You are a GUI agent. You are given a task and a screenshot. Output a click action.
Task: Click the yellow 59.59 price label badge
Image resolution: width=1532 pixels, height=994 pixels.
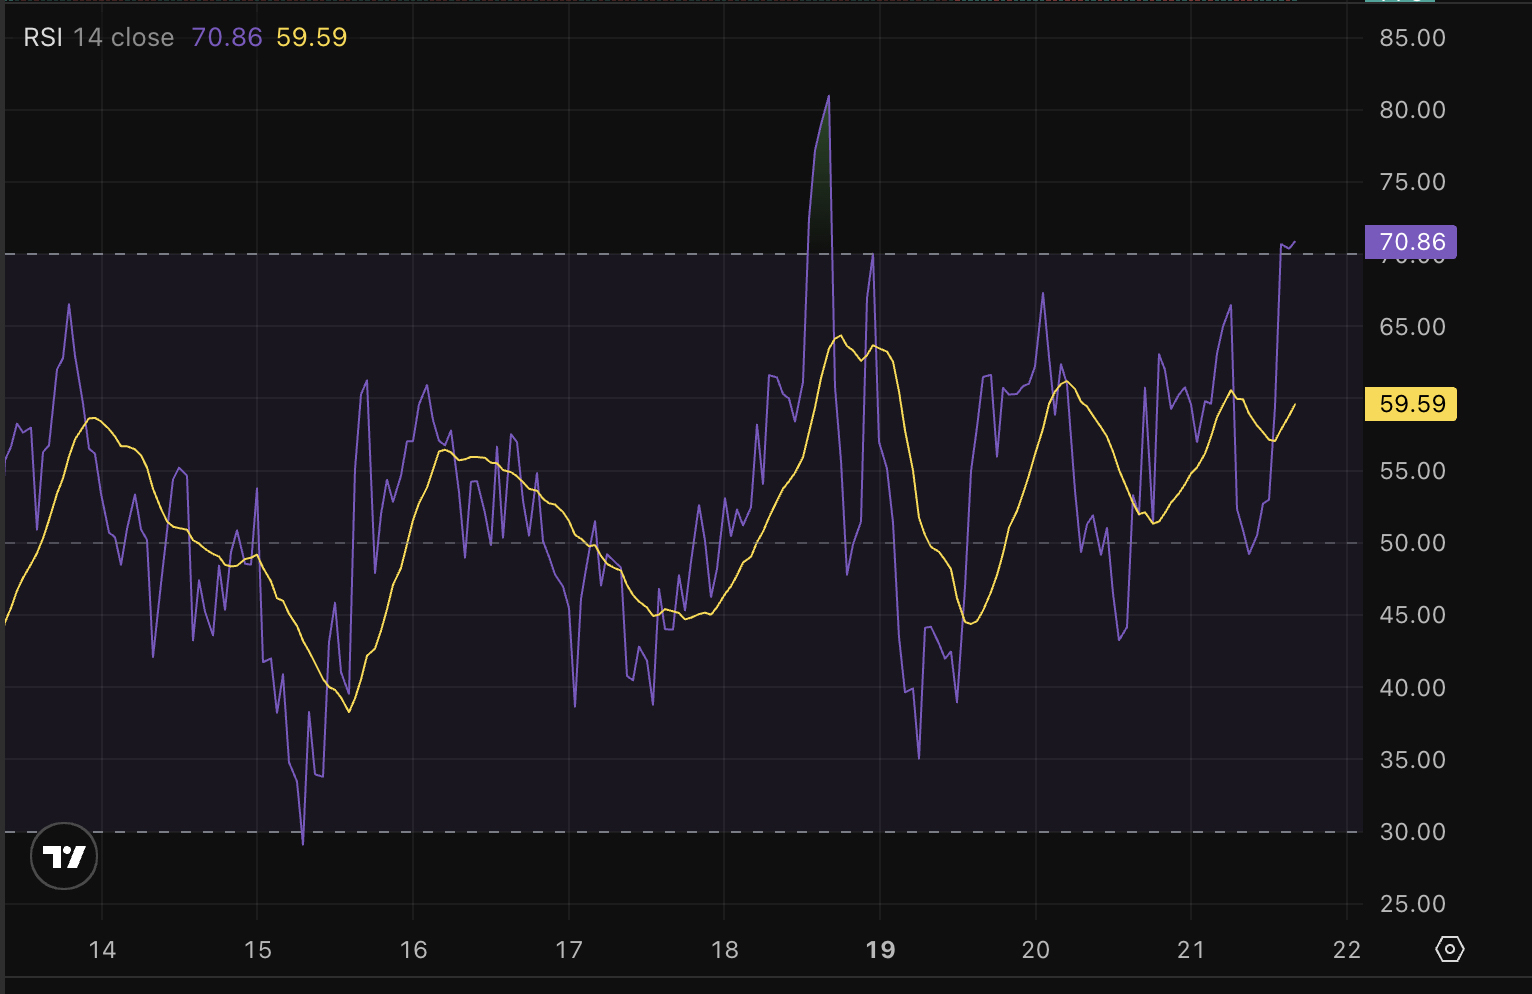tap(1410, 404)
